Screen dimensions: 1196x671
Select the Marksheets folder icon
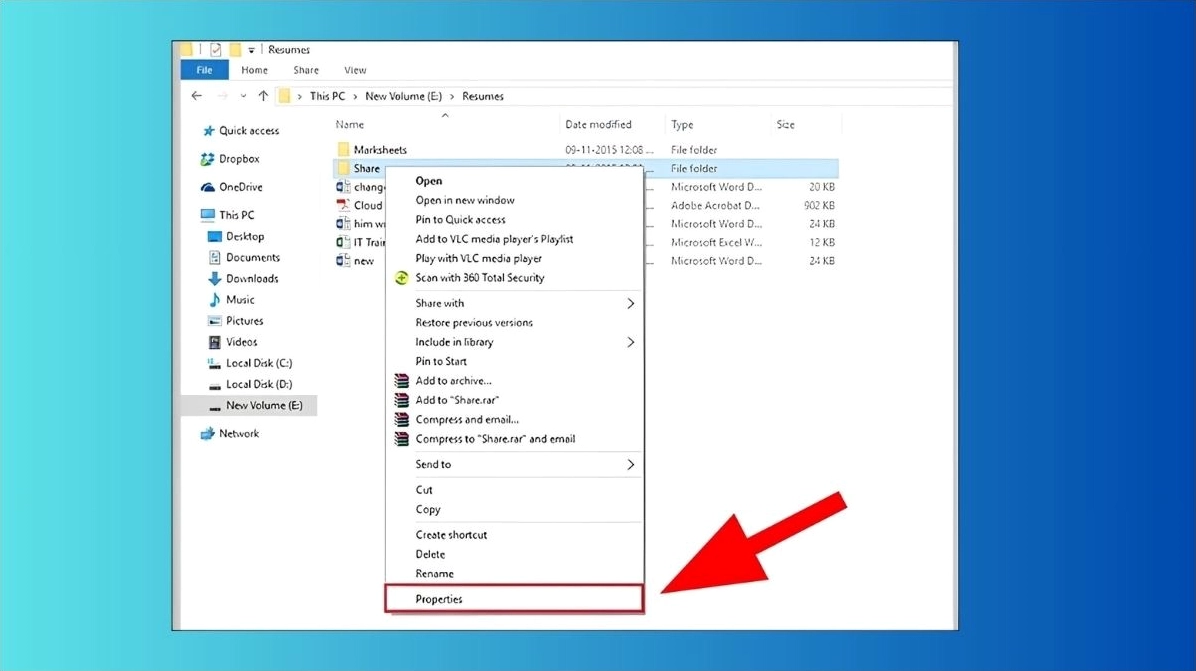point(343,150)
